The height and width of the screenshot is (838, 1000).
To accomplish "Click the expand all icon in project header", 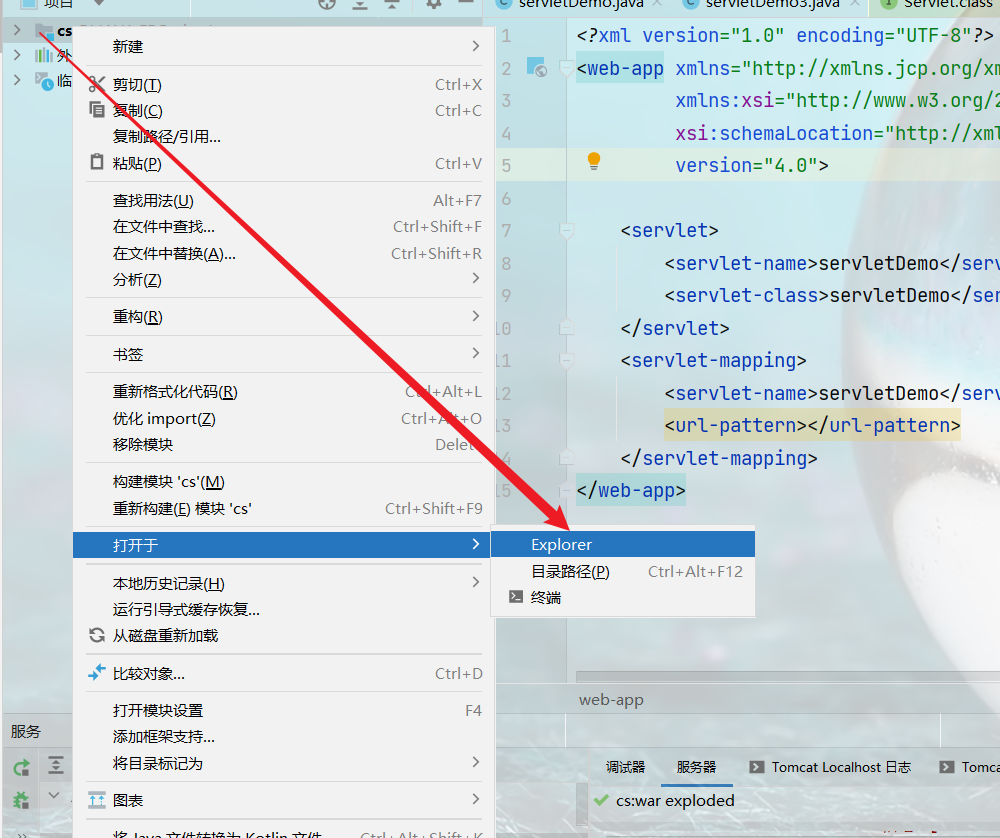I will click(x=360, y=4).
